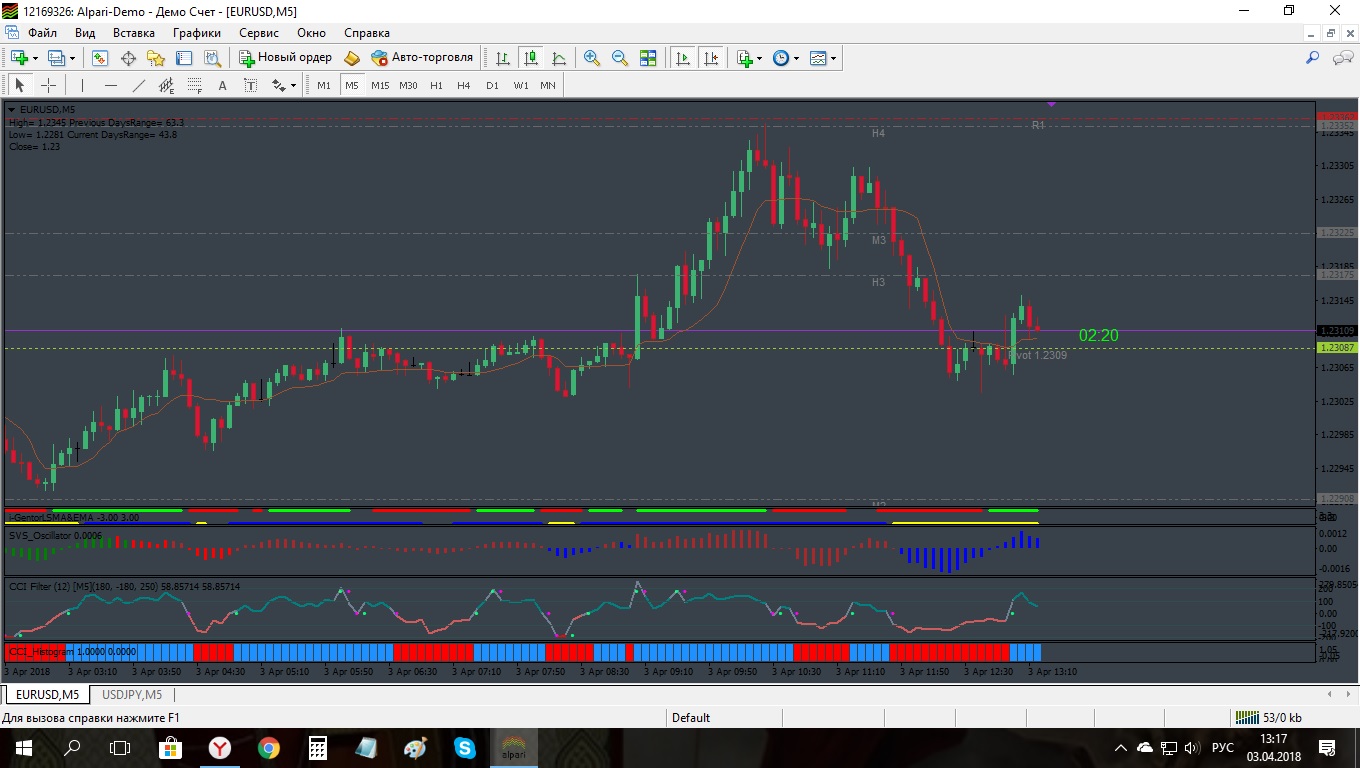This screenshot has height=768, width=1360.
Task: Toggle the Авто-торговля button
Action: [421, 58]
